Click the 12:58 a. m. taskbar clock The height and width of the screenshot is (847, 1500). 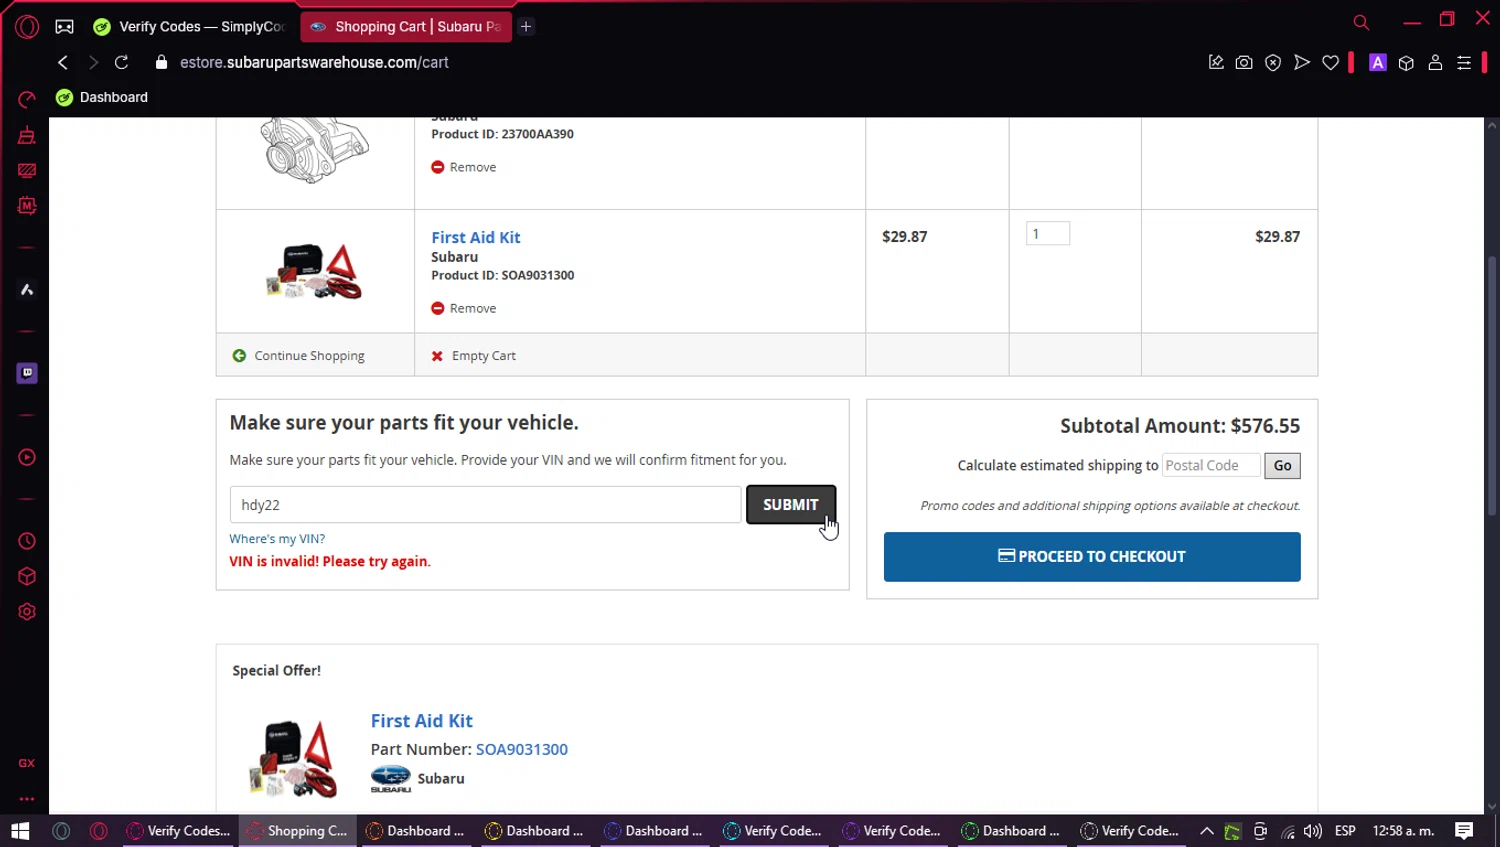click(x=1404, y=831)
